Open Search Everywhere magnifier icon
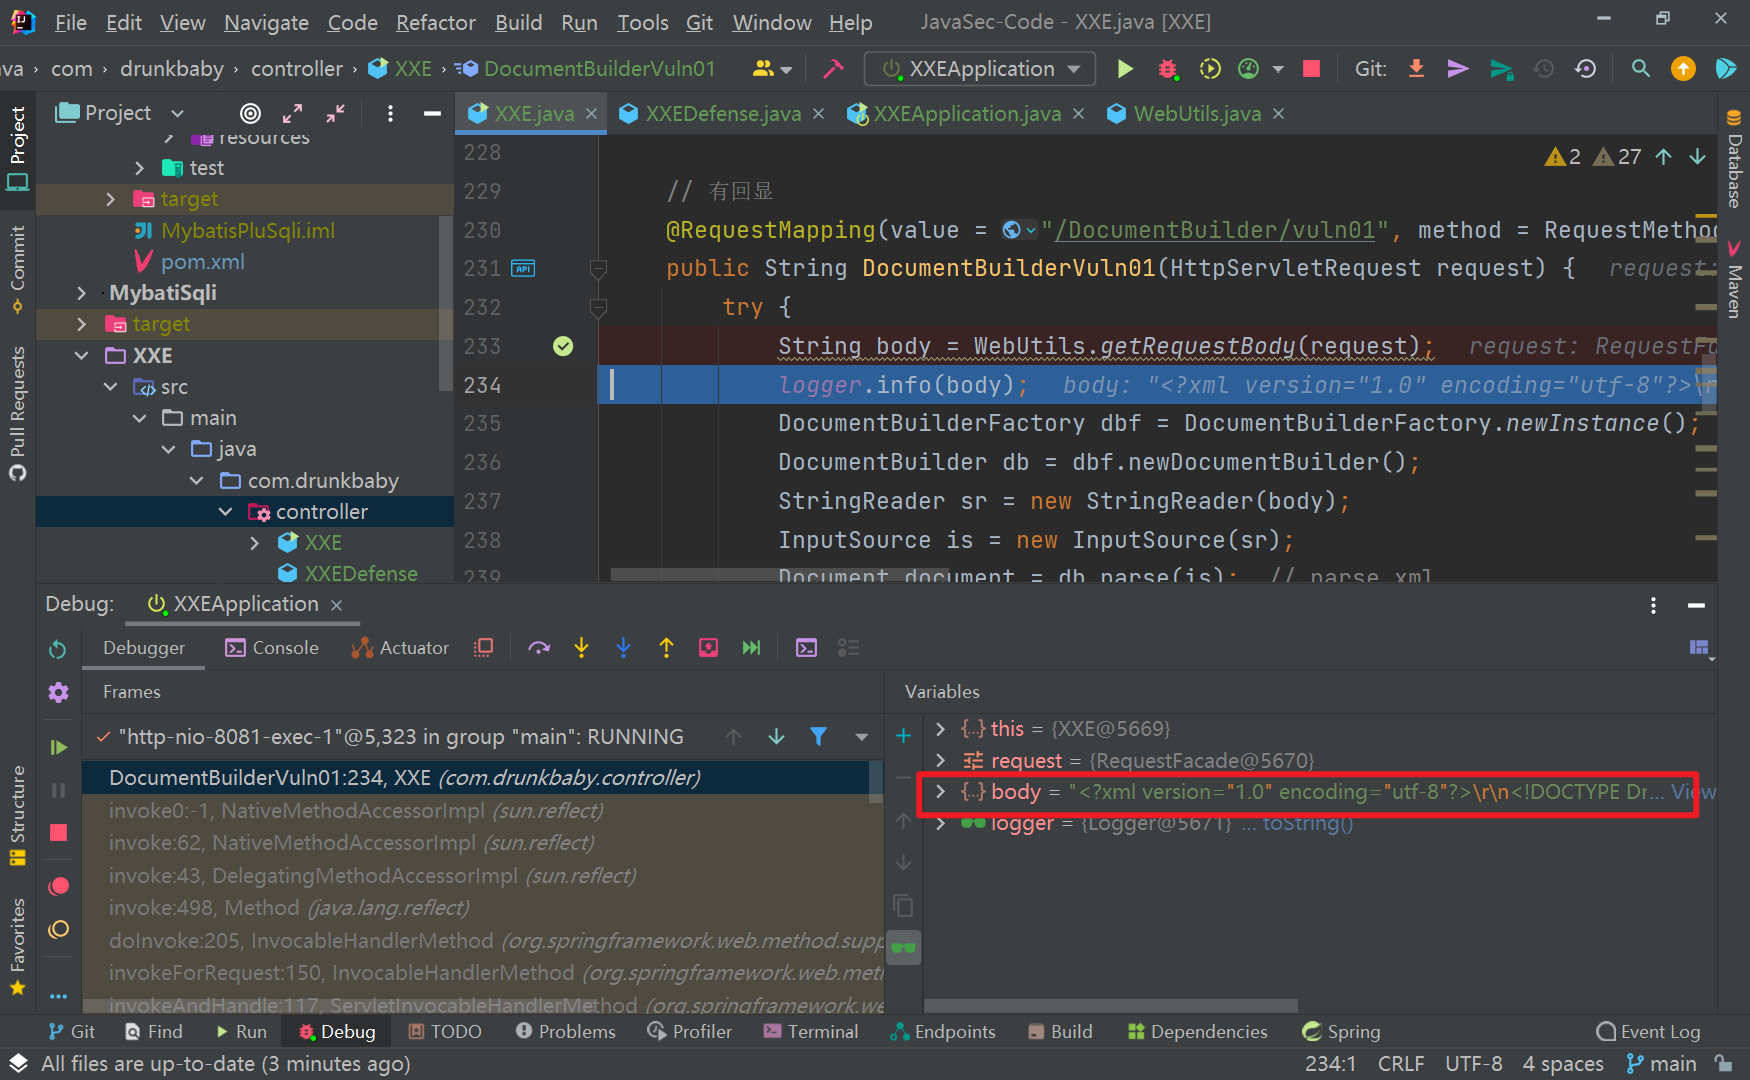The image size is (1750, 1080). (x=1640, y=68)
